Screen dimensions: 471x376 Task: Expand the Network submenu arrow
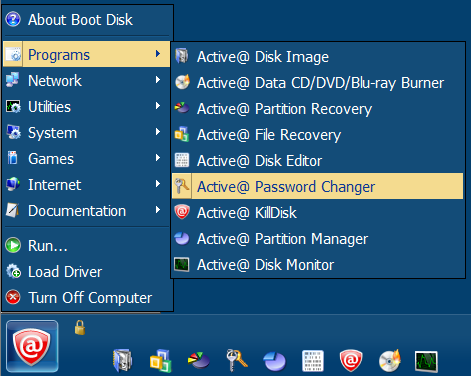pyautogui.click(x=158, y=80)
